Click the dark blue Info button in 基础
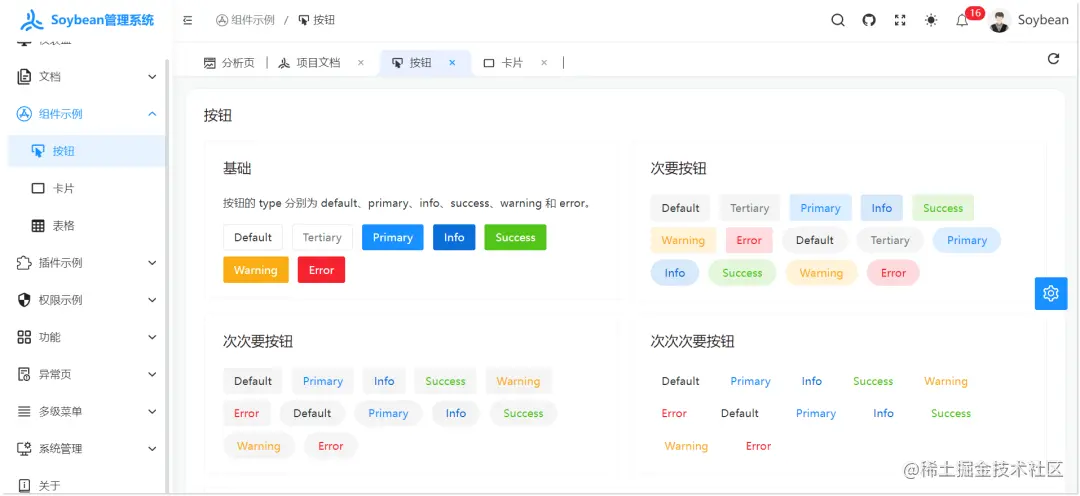The image size is (1080, 496). click(454, 237)
